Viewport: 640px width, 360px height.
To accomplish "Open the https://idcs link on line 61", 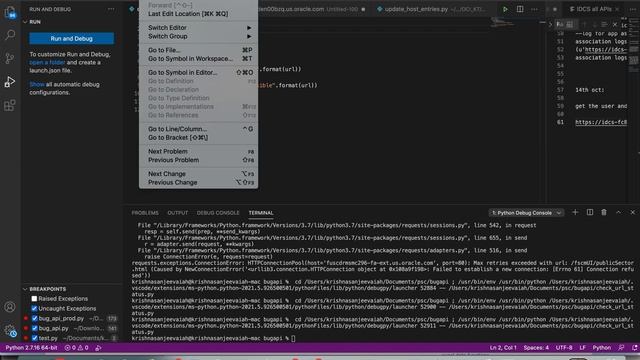I will tap(601, 122).
